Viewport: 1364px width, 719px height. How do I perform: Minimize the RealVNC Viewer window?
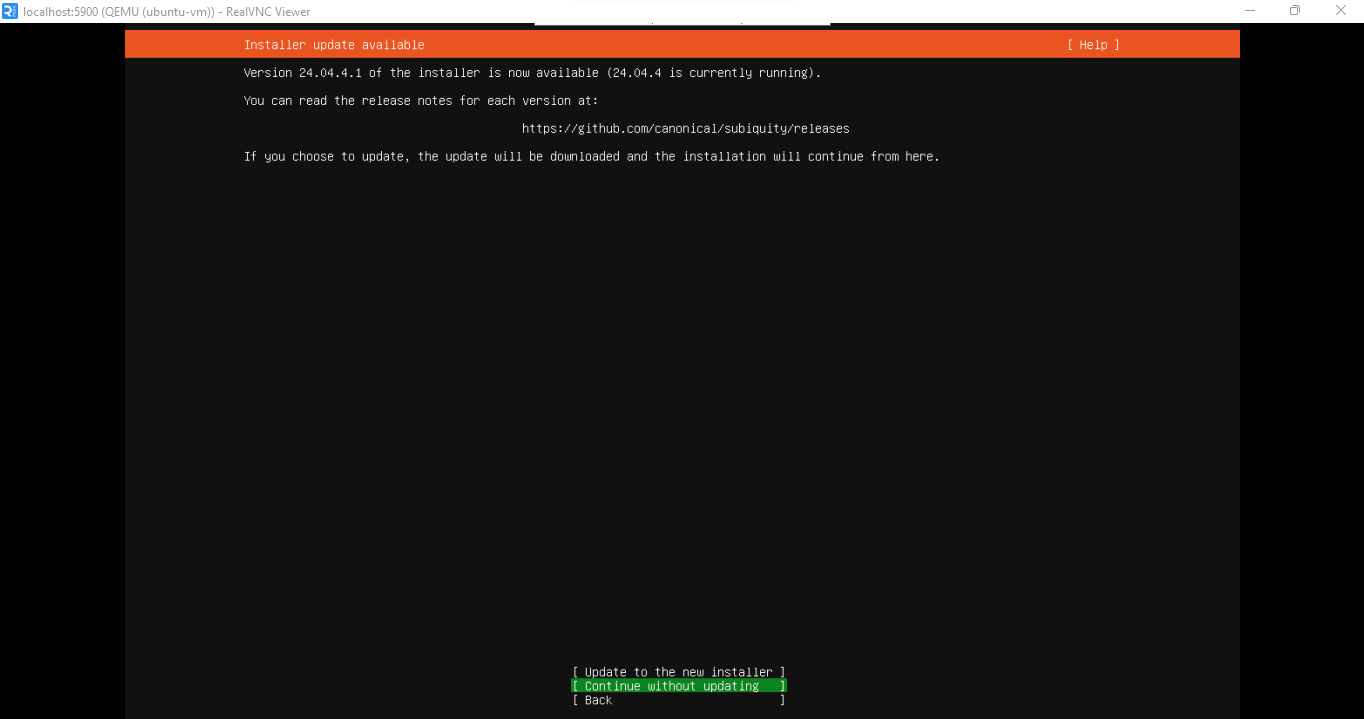pyautogui.click(x=1250, y=11)
